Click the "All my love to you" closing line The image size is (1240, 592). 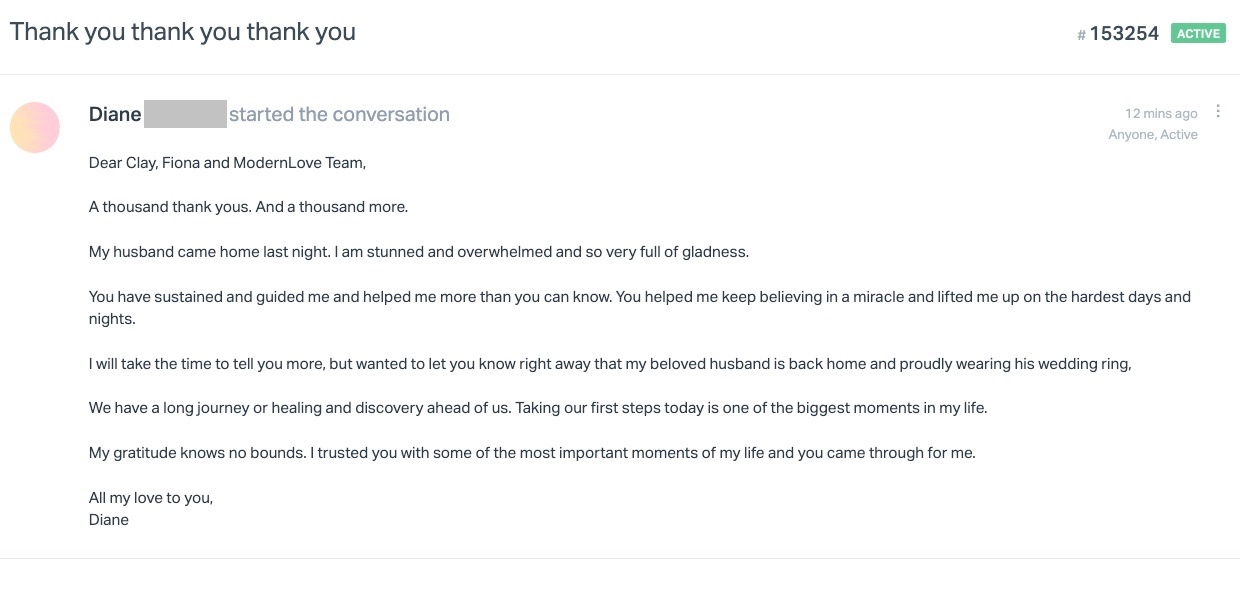(x=151, y=497)
